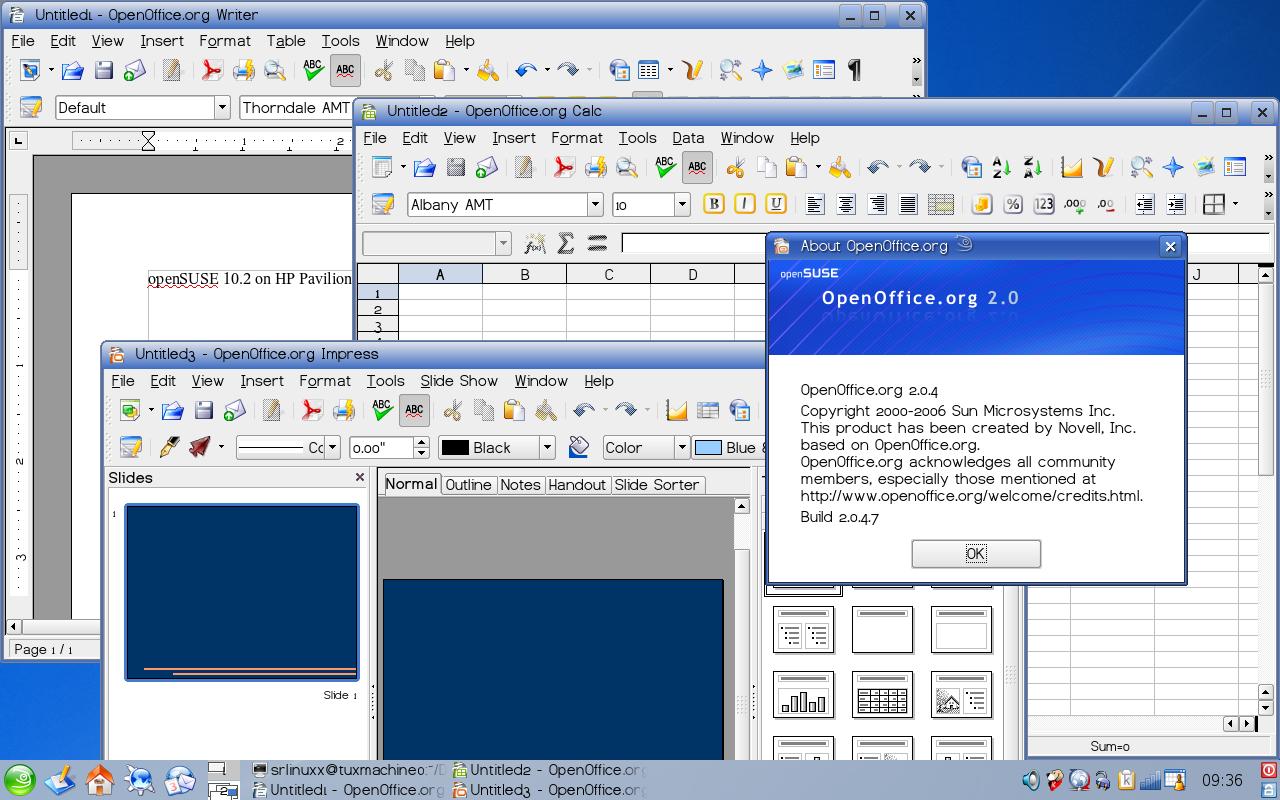The width and height of the screenshot is (1280, 800).
Task: Open the Table menu in Writer
Action: pyautogui.click(x=286, y=41)
